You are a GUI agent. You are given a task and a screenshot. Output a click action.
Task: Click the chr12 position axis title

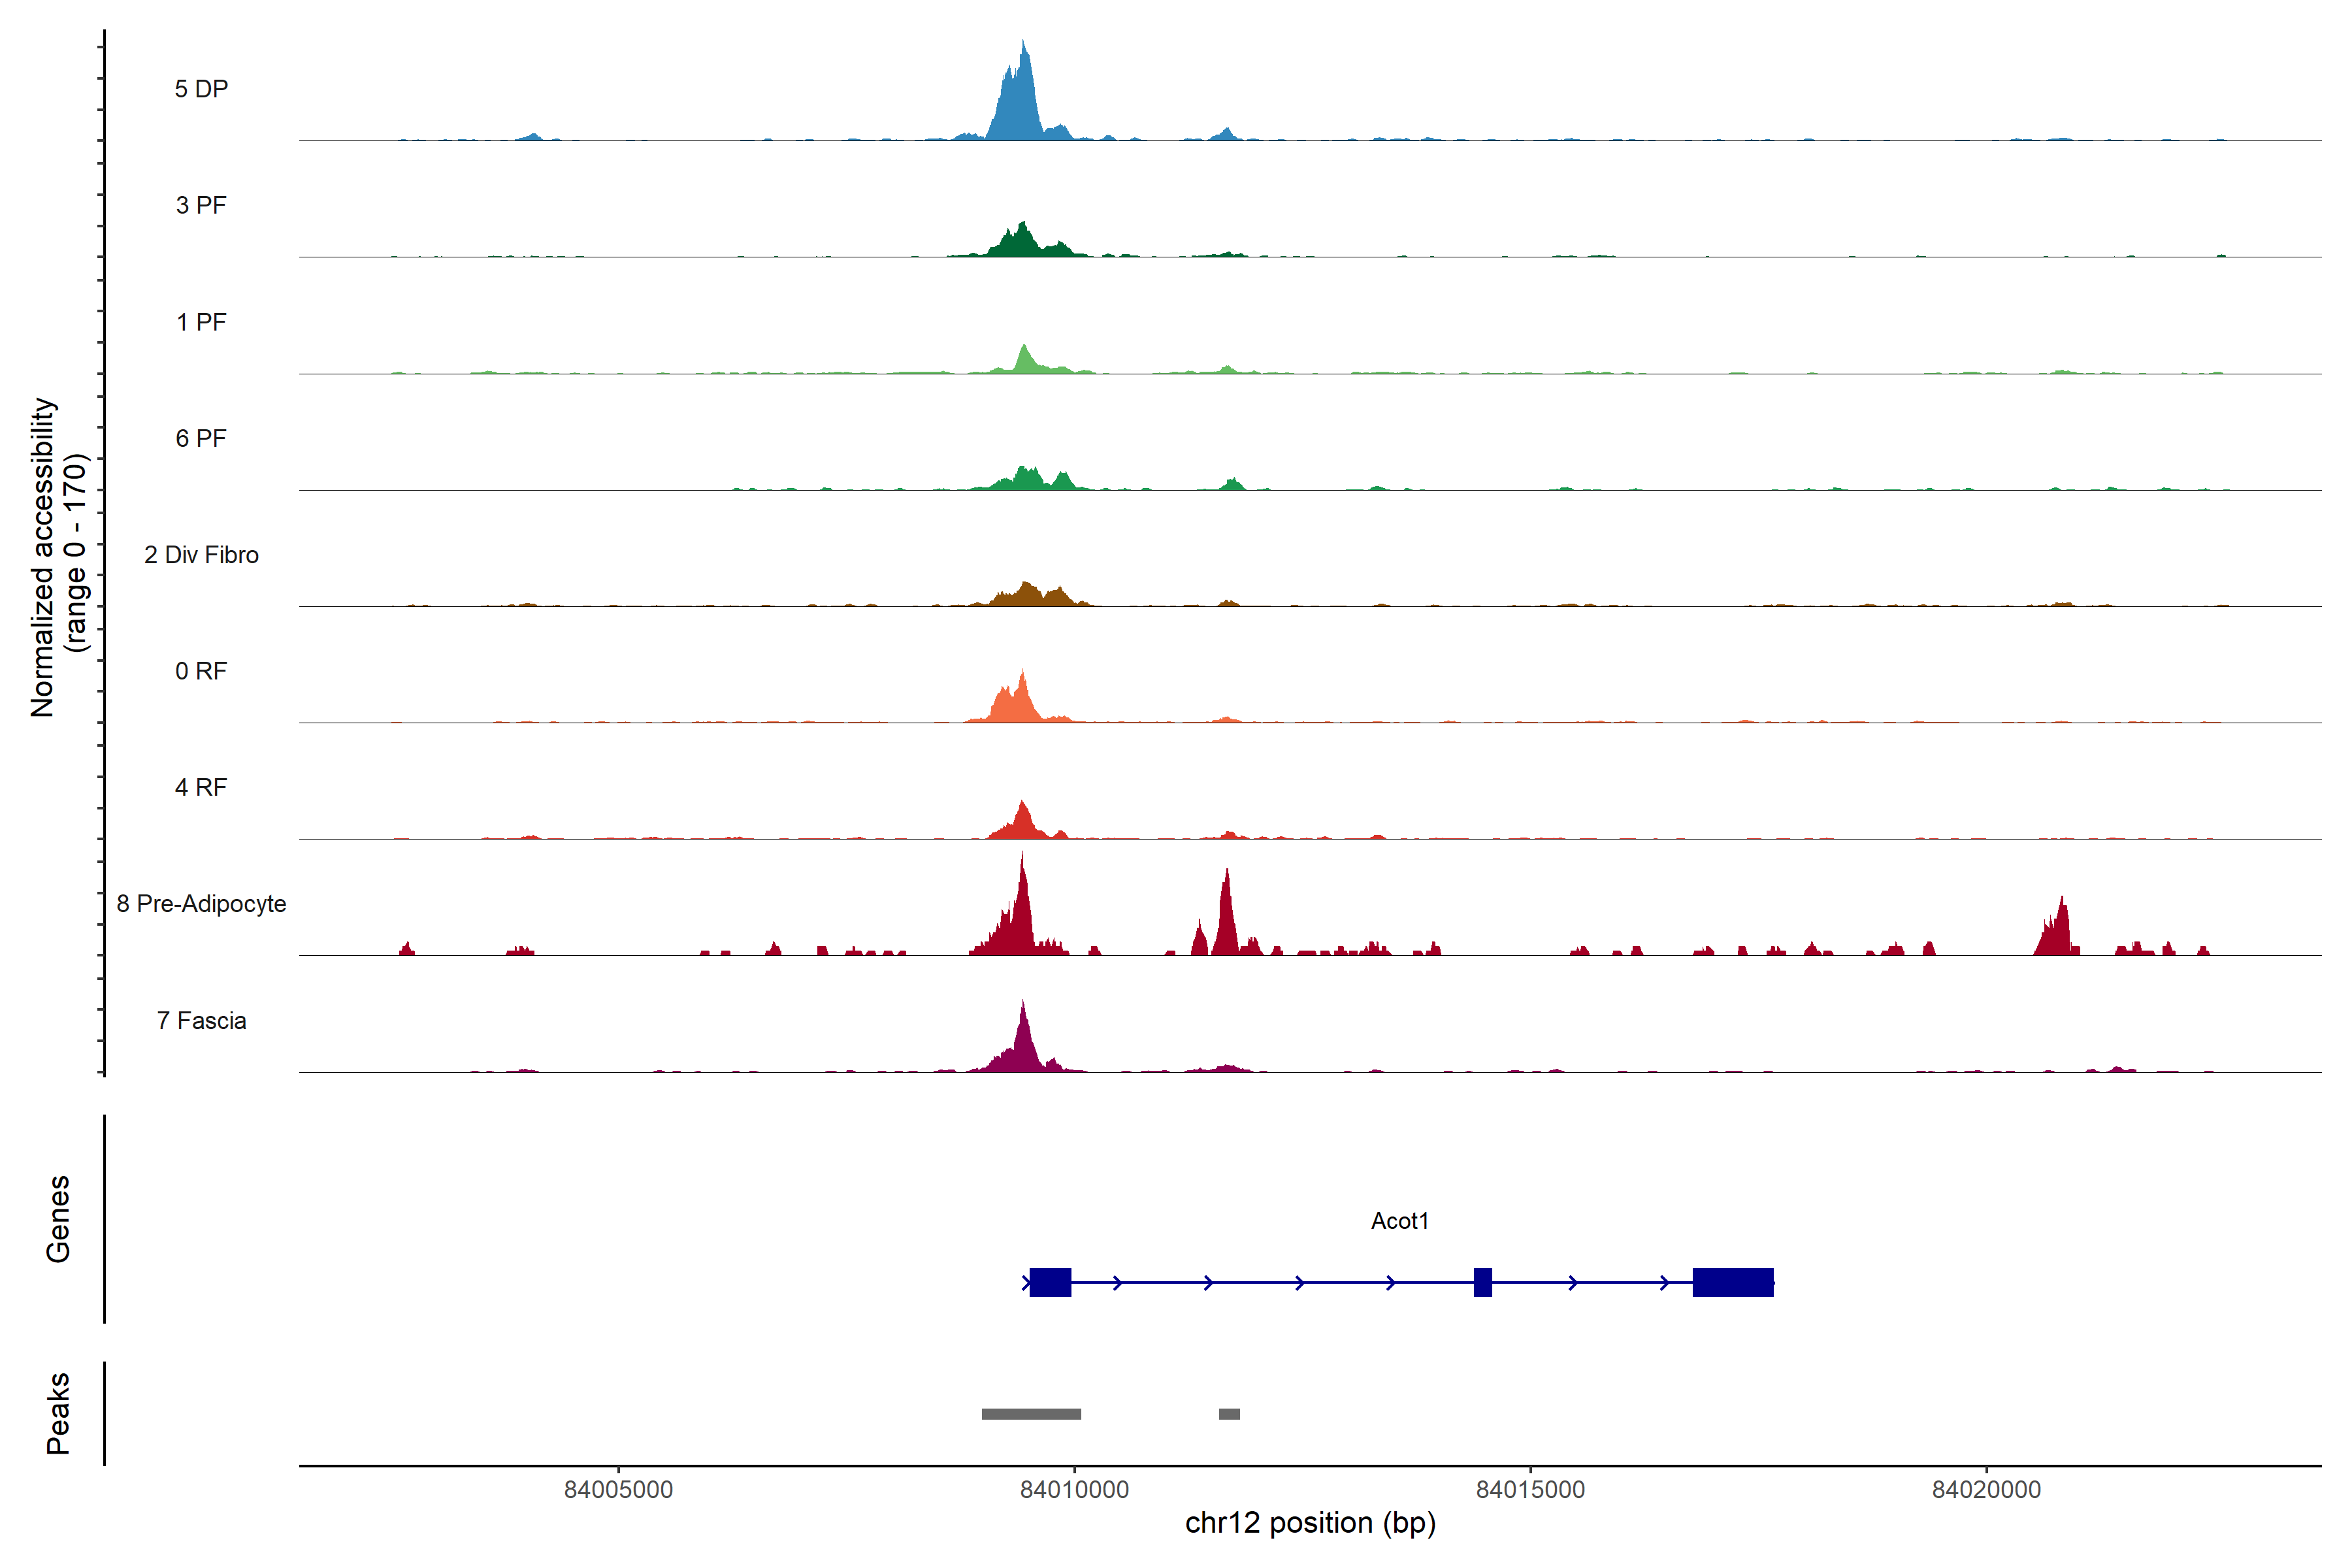coord(1310,1523)
